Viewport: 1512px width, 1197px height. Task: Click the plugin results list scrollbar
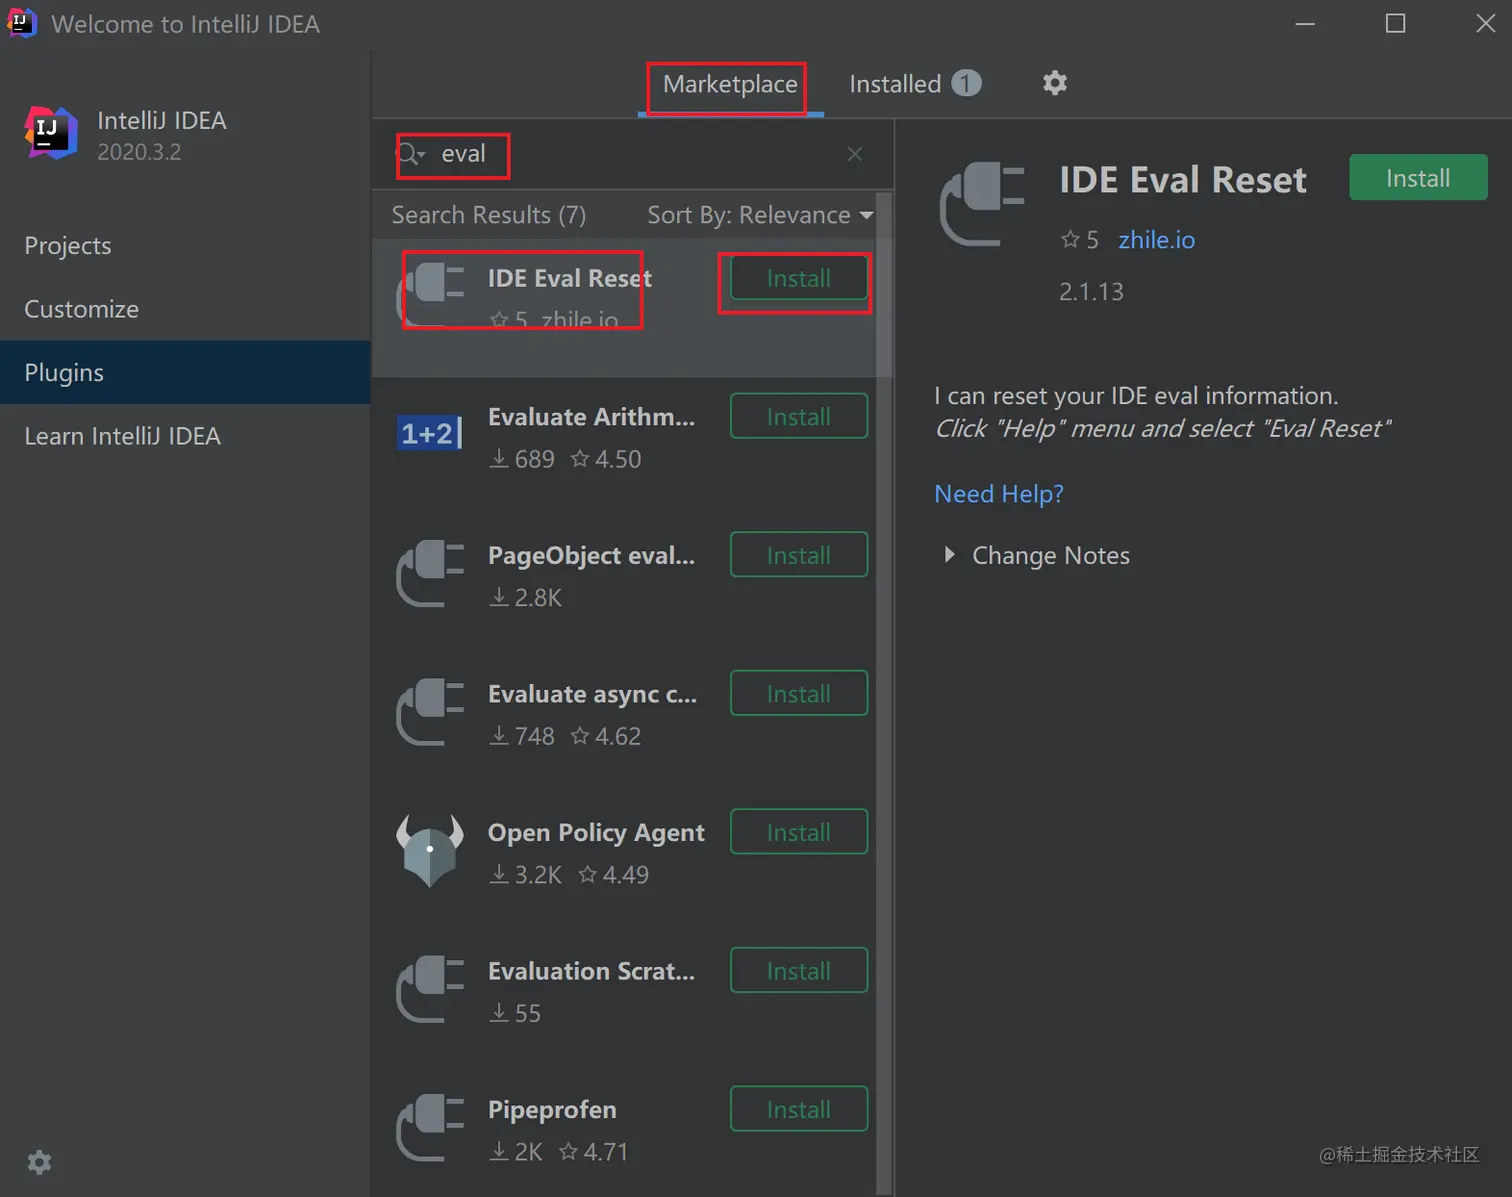coord(884,691)
